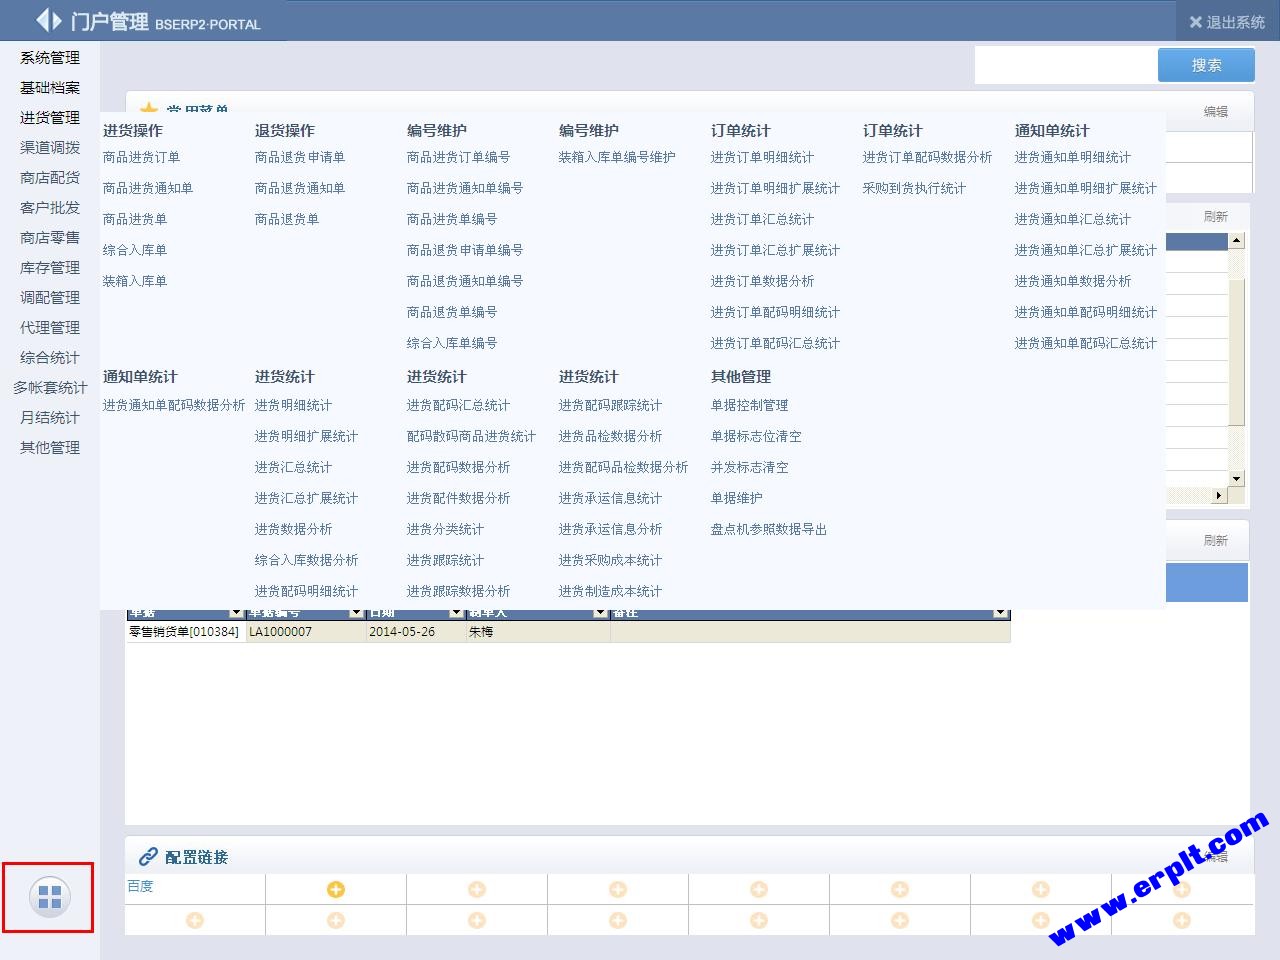Open the 商品退货通知单 link
Image resolution: width=1280 pixels, height=960 pixels.
tap(300, 188)
